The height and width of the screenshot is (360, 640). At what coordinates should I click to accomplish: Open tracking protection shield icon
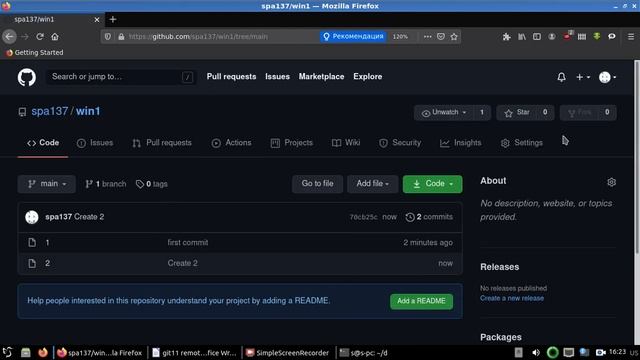tap(108, 36)
